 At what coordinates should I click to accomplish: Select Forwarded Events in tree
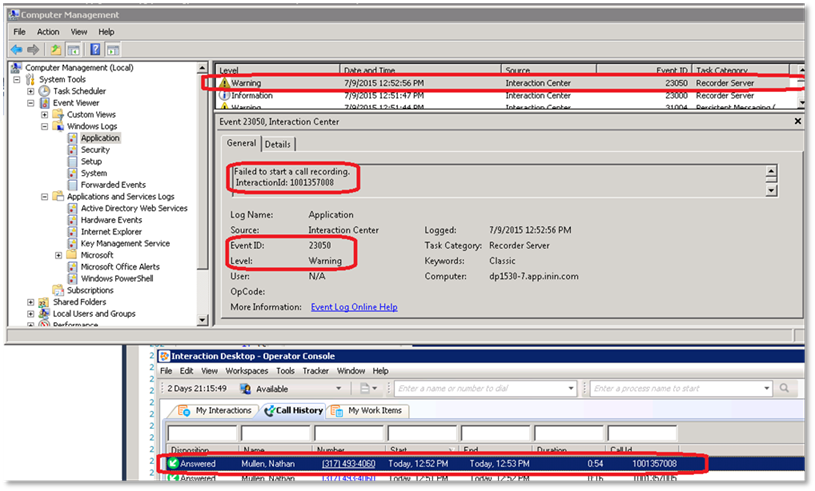113,185
